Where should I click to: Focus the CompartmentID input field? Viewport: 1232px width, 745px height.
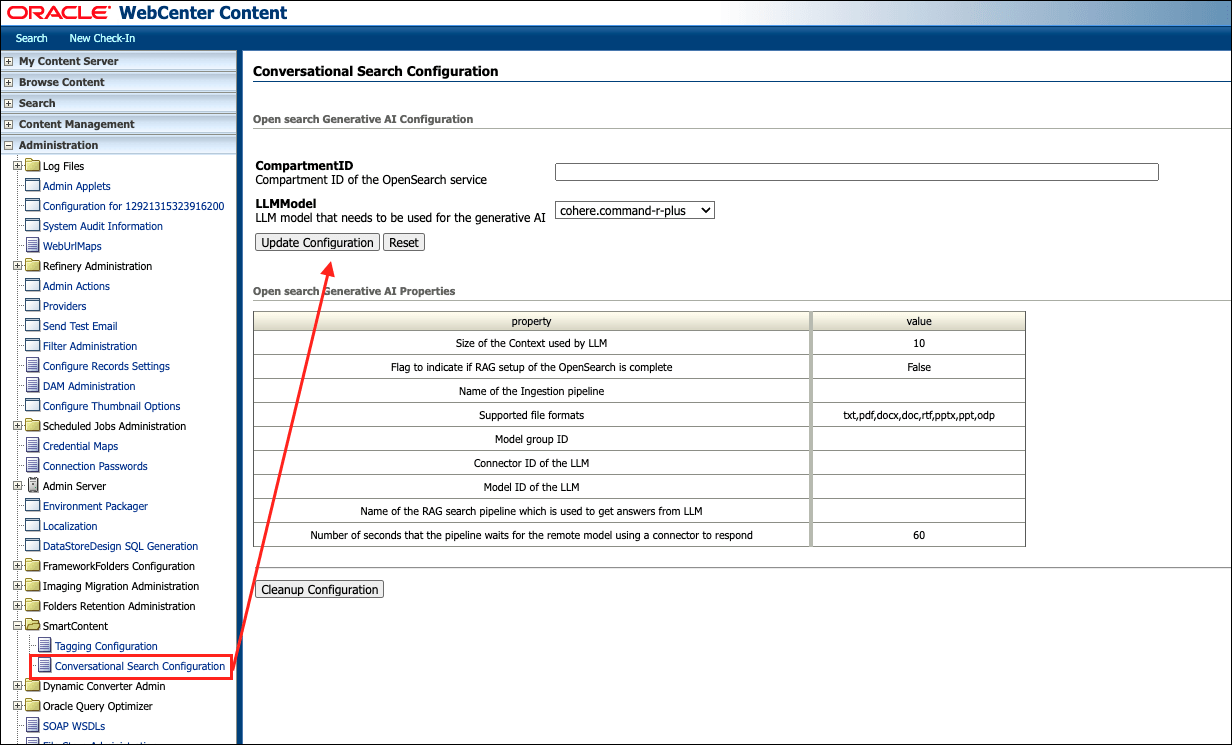pos(856,172)
